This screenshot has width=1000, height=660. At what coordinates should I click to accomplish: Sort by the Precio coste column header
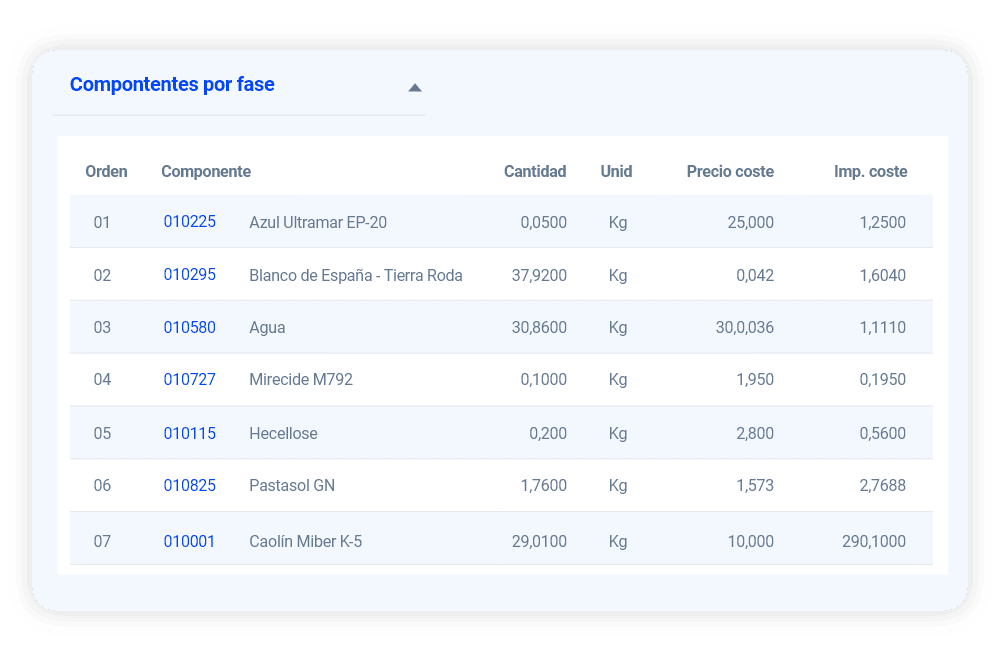coord(730,172)
